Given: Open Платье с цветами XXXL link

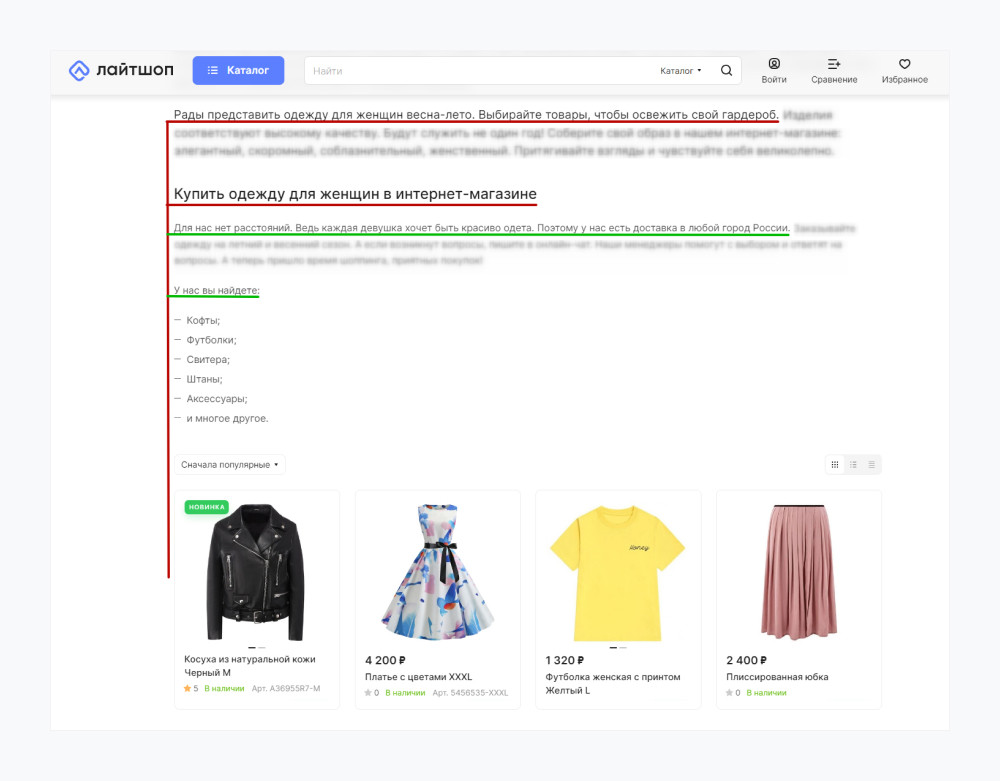Looking at the screenshot, I should coord(418,677).
